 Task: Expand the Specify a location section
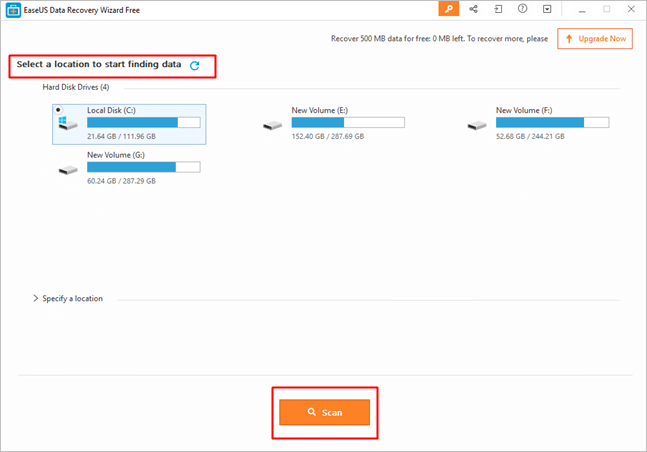[36, 298]
